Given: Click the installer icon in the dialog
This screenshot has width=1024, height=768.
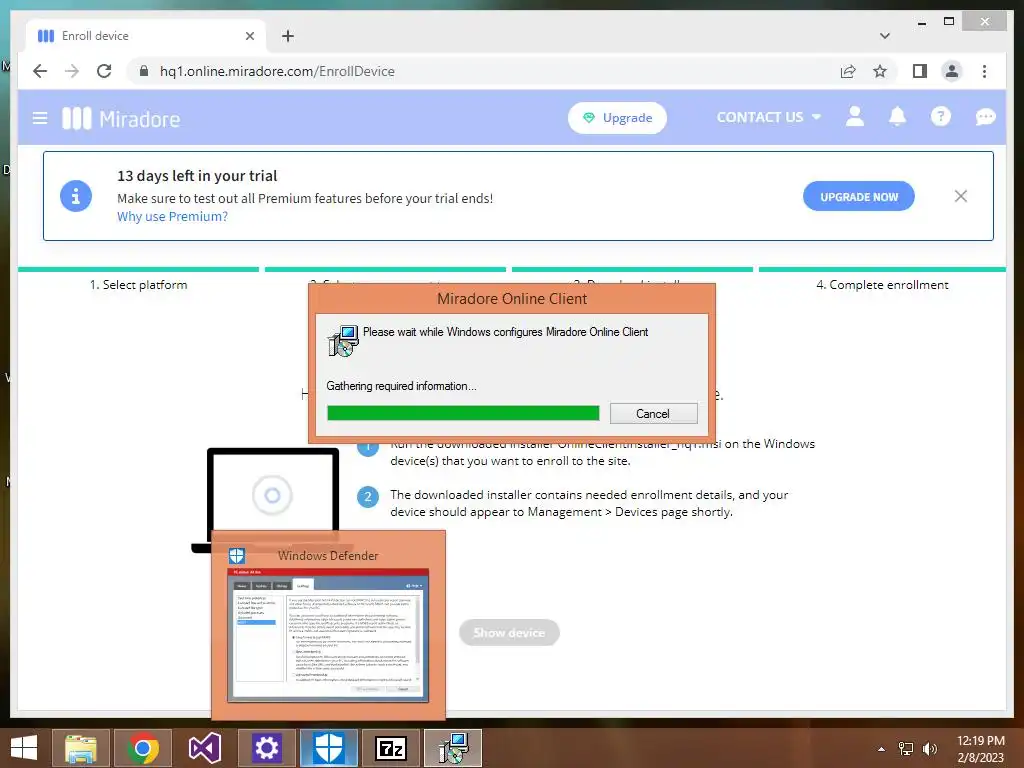Looking at the screenshot, I should point(343,340).
